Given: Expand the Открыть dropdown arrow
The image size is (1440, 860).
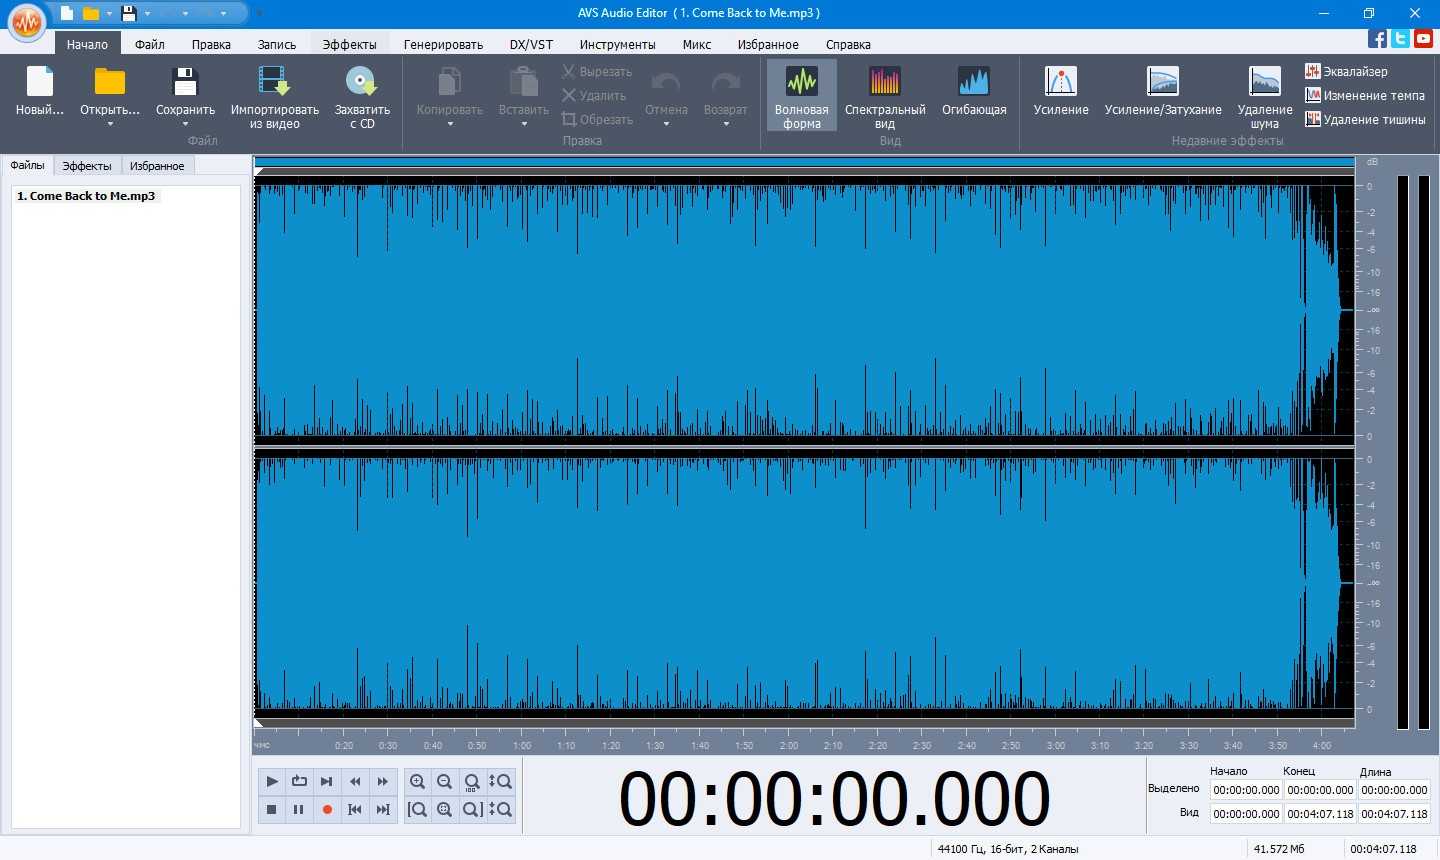Looking at the screenshot, I should coord(110,124).
